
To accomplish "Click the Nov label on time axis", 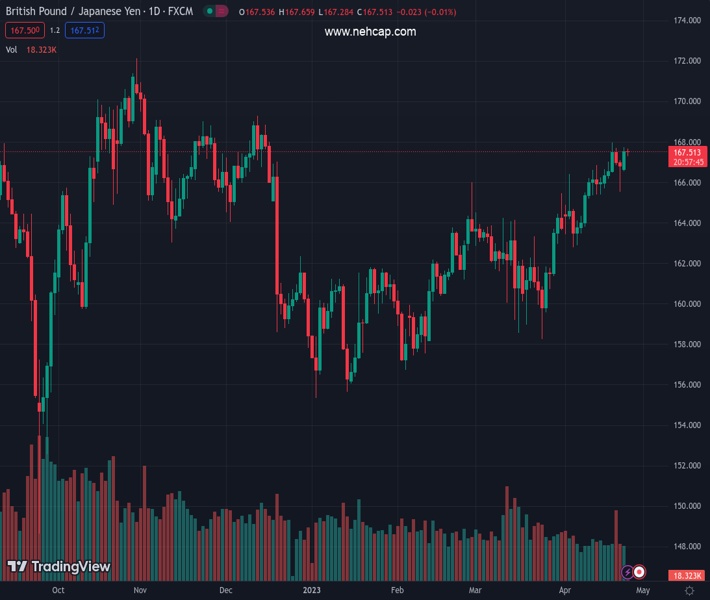I will (x=140, y=590).
